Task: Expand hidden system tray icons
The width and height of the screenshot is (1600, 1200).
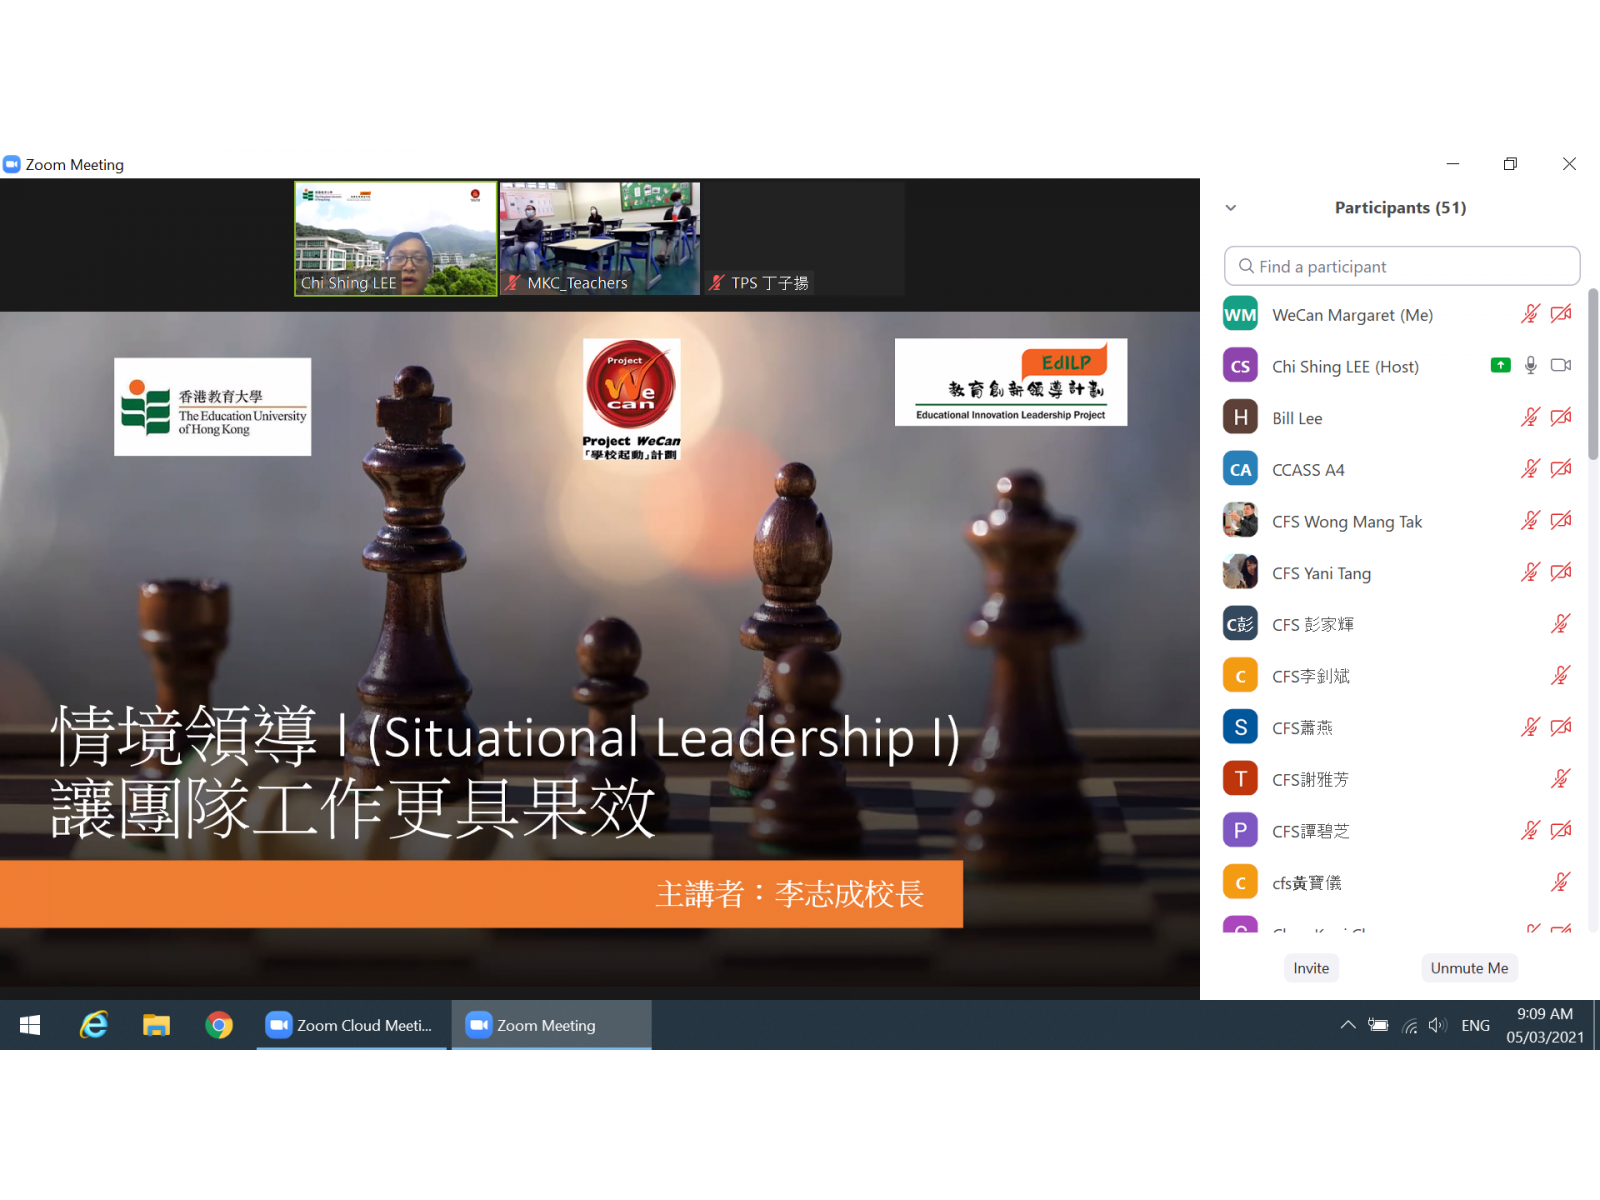Action: (x=1348, y=1025)
